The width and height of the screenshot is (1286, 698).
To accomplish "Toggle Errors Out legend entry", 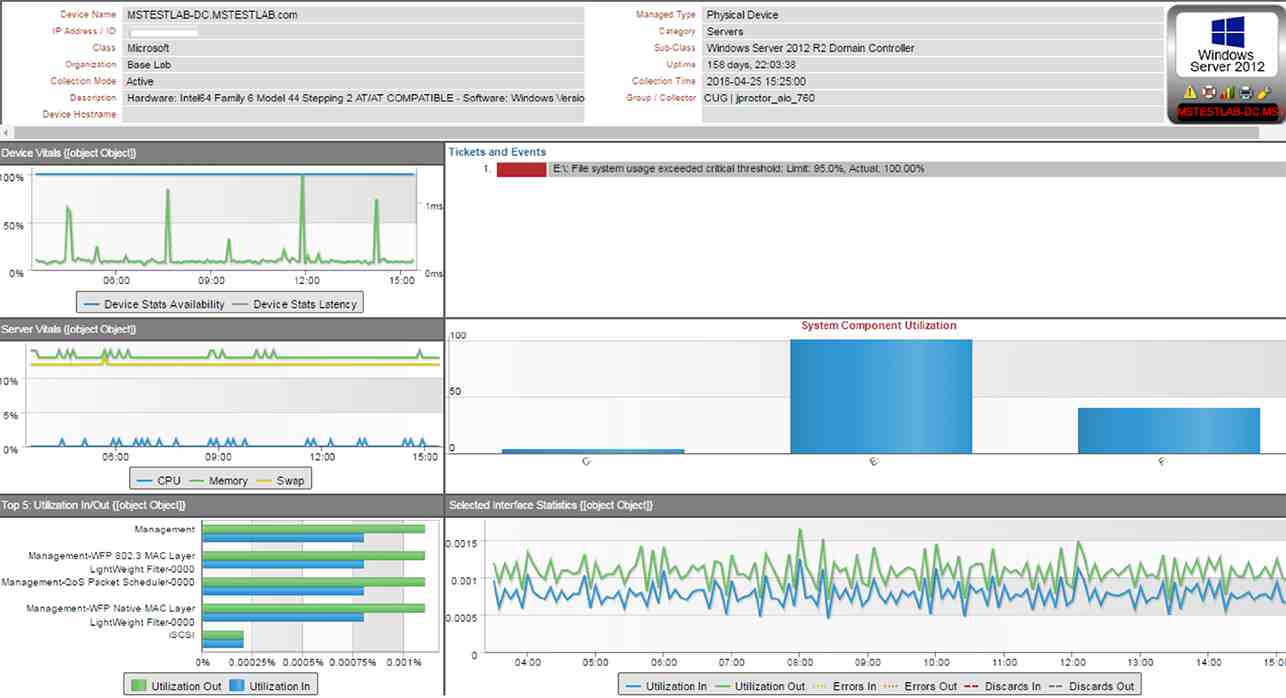I will 921,687.
